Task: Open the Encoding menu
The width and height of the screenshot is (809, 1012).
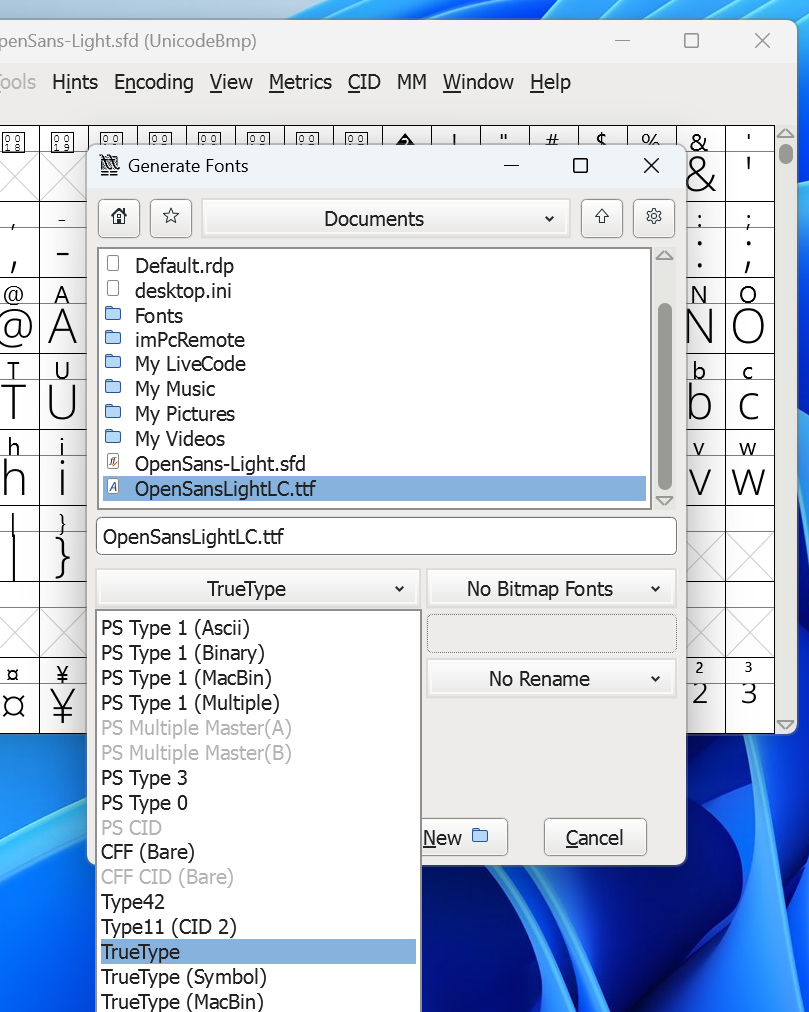Action: point(153,82)
